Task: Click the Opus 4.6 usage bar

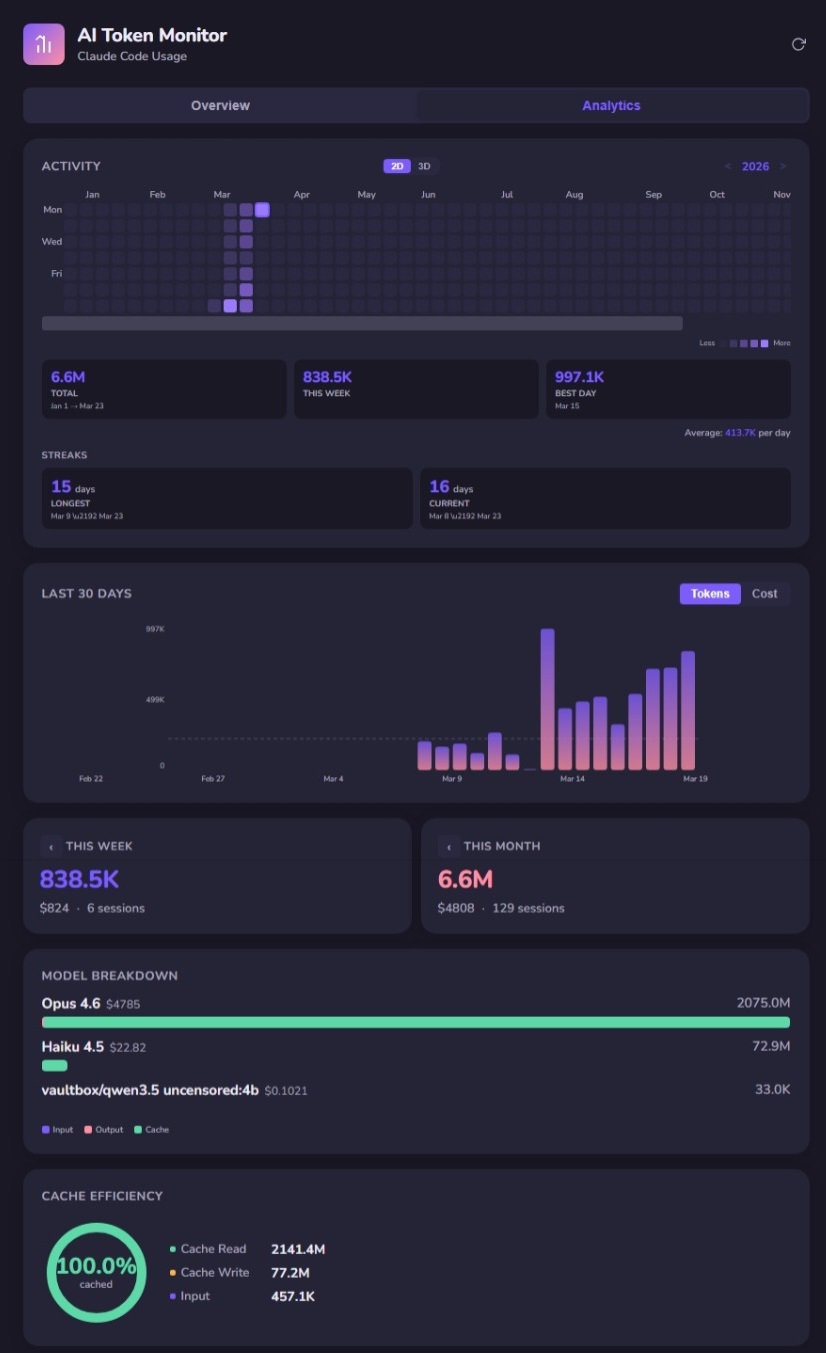Action: [x=415, y=1023]
